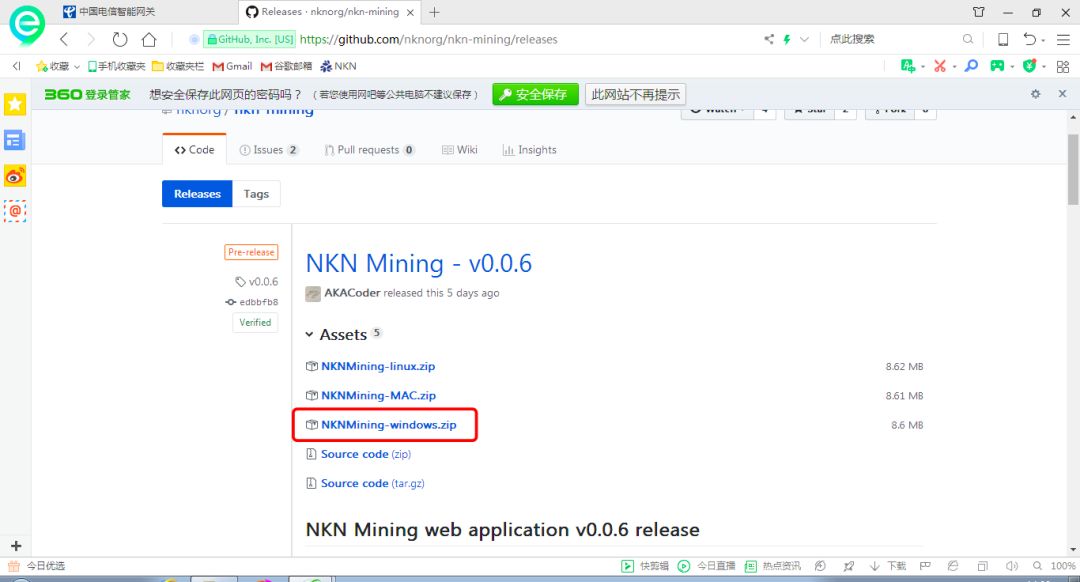Open the 收藏夹栏 folder
The image size is (1080, 582).
pyautogui.click(x=178, y=66)
